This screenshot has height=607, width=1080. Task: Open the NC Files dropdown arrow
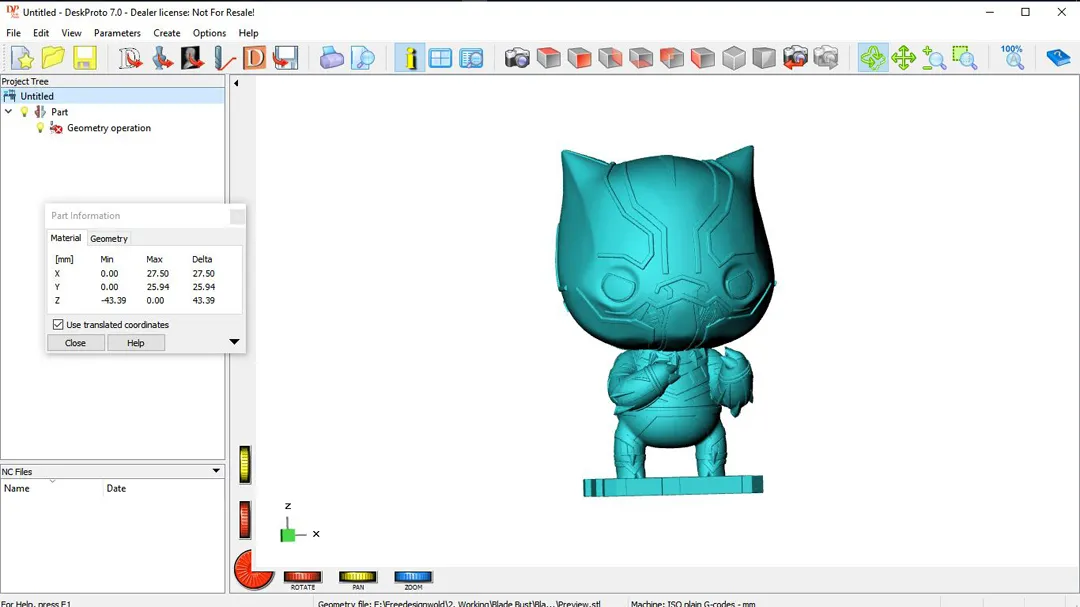216,471
